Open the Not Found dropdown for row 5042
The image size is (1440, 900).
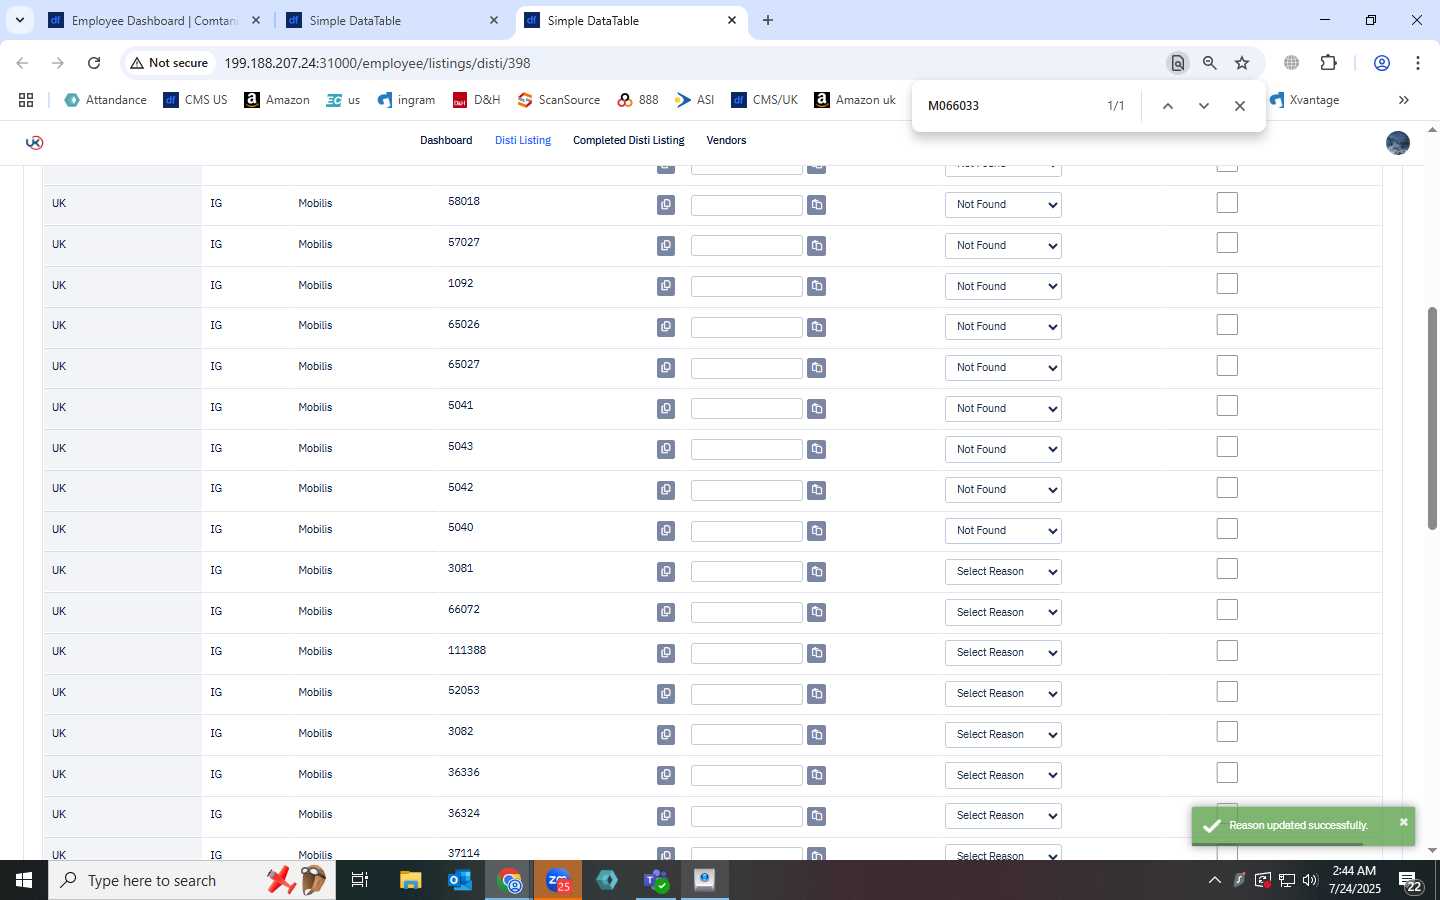tap(1003, 490)
